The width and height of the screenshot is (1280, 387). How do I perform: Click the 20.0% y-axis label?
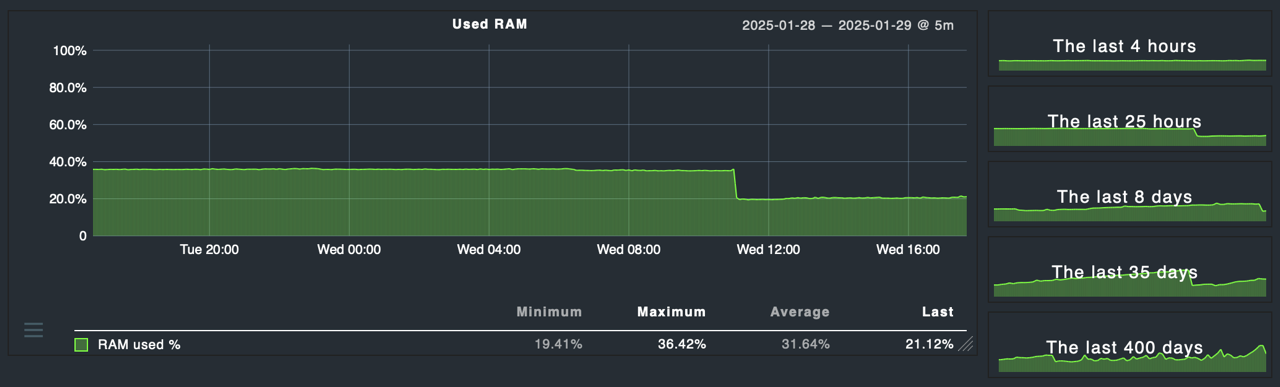coord(68,199)
